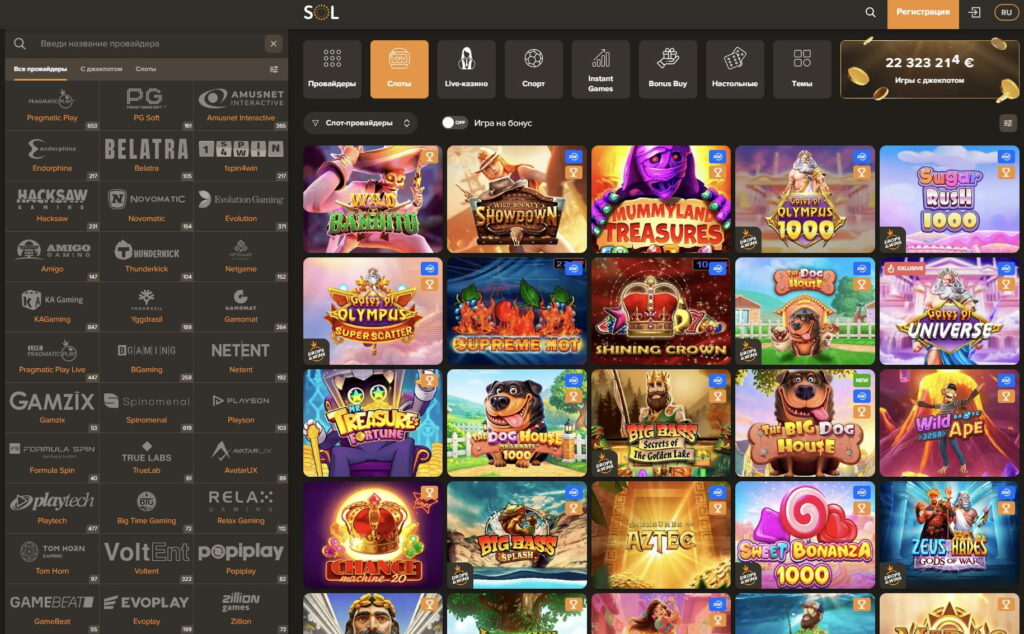
Task: Select the Relax Gaming provider
Action: [241, 509]
